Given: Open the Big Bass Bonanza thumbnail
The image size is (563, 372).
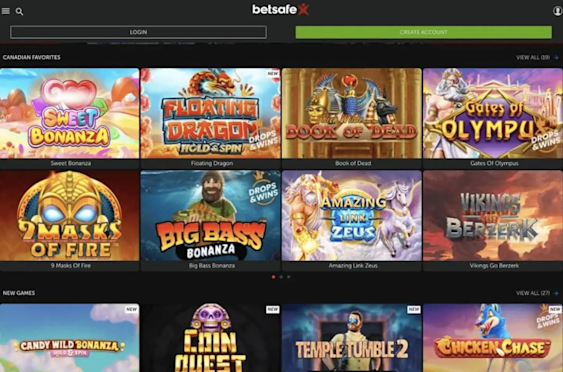Looking at the screenshot, I should tap(210, 215).
